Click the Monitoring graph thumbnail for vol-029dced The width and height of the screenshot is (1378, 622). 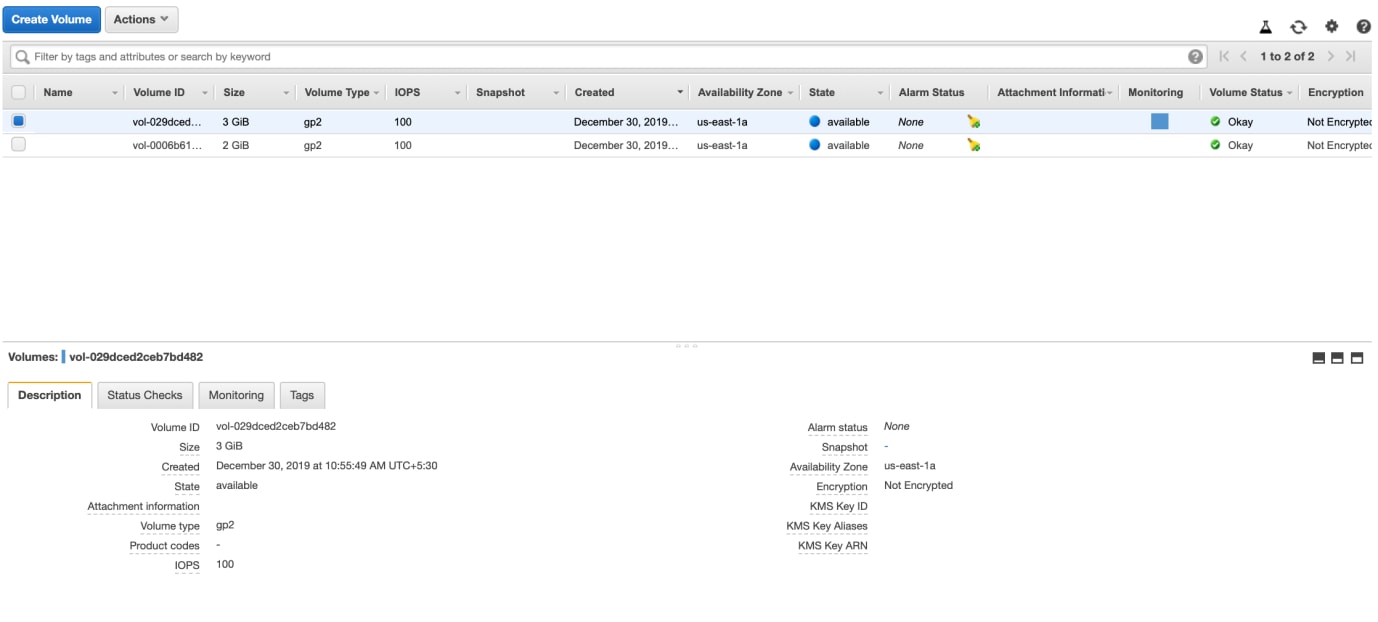(x=1158, y=120)
